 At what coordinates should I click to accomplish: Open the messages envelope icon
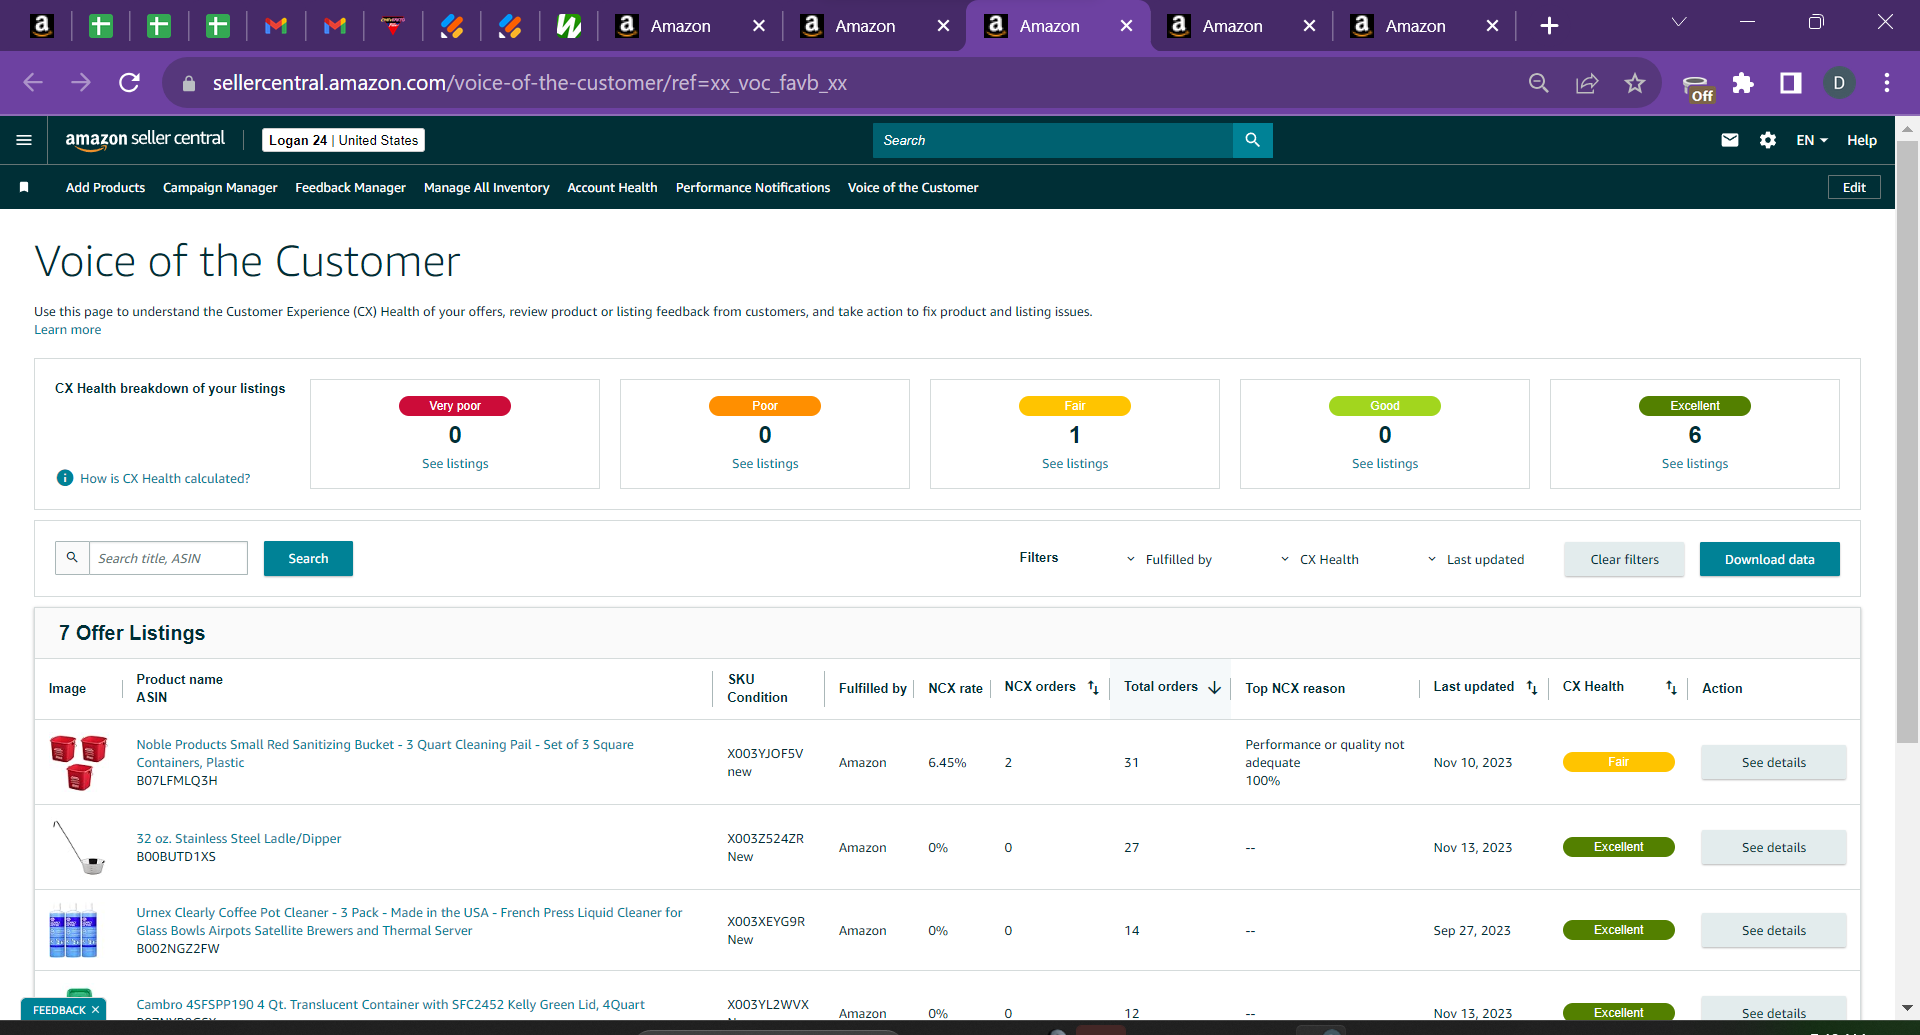pyautogui.click(x=1730, y=140)
